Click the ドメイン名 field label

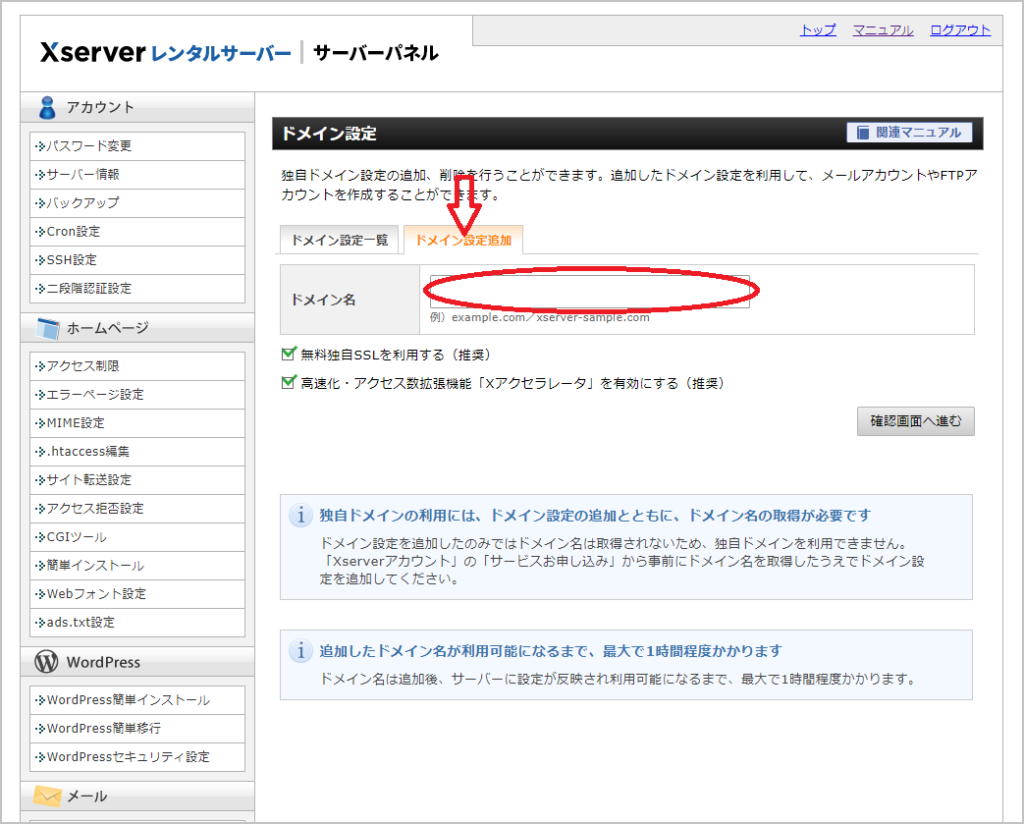323,300
